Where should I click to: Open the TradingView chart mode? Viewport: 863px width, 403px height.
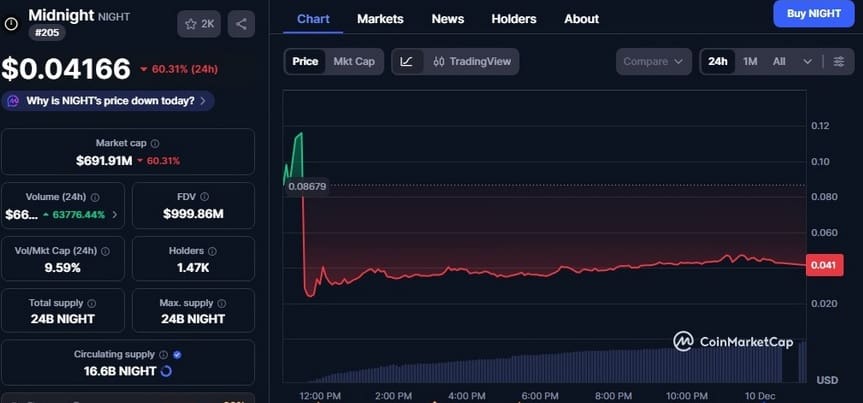(x=472, y=62)
